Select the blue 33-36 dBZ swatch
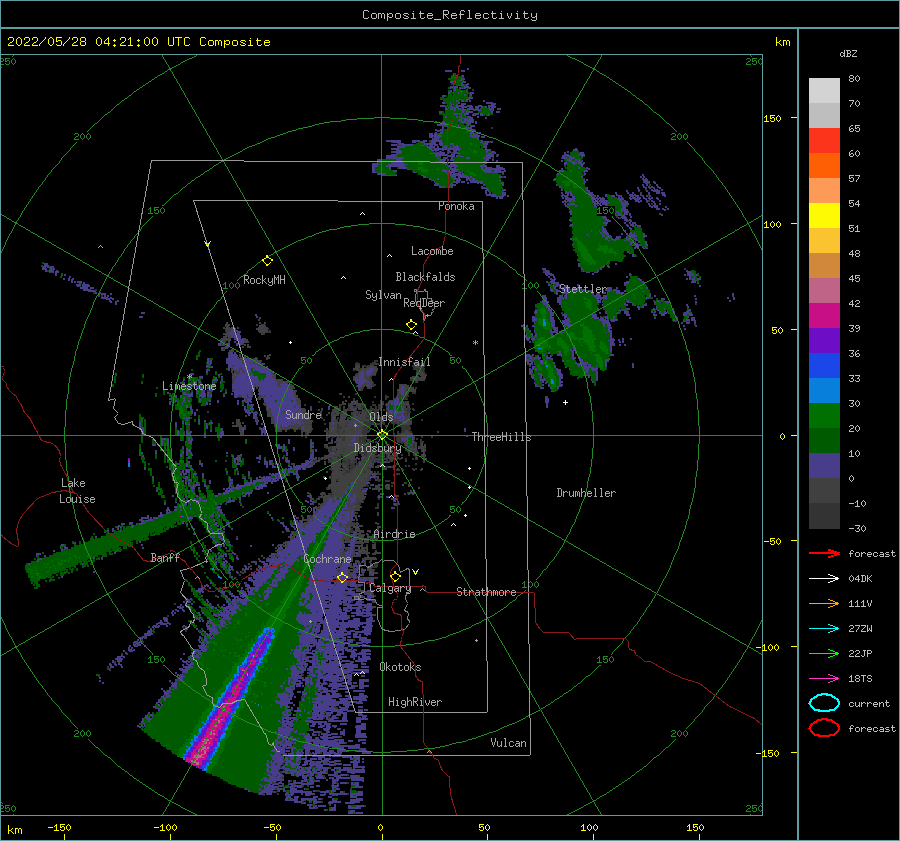Image resolution: width=900 pixels, height=841 pixels. [824, 366]
